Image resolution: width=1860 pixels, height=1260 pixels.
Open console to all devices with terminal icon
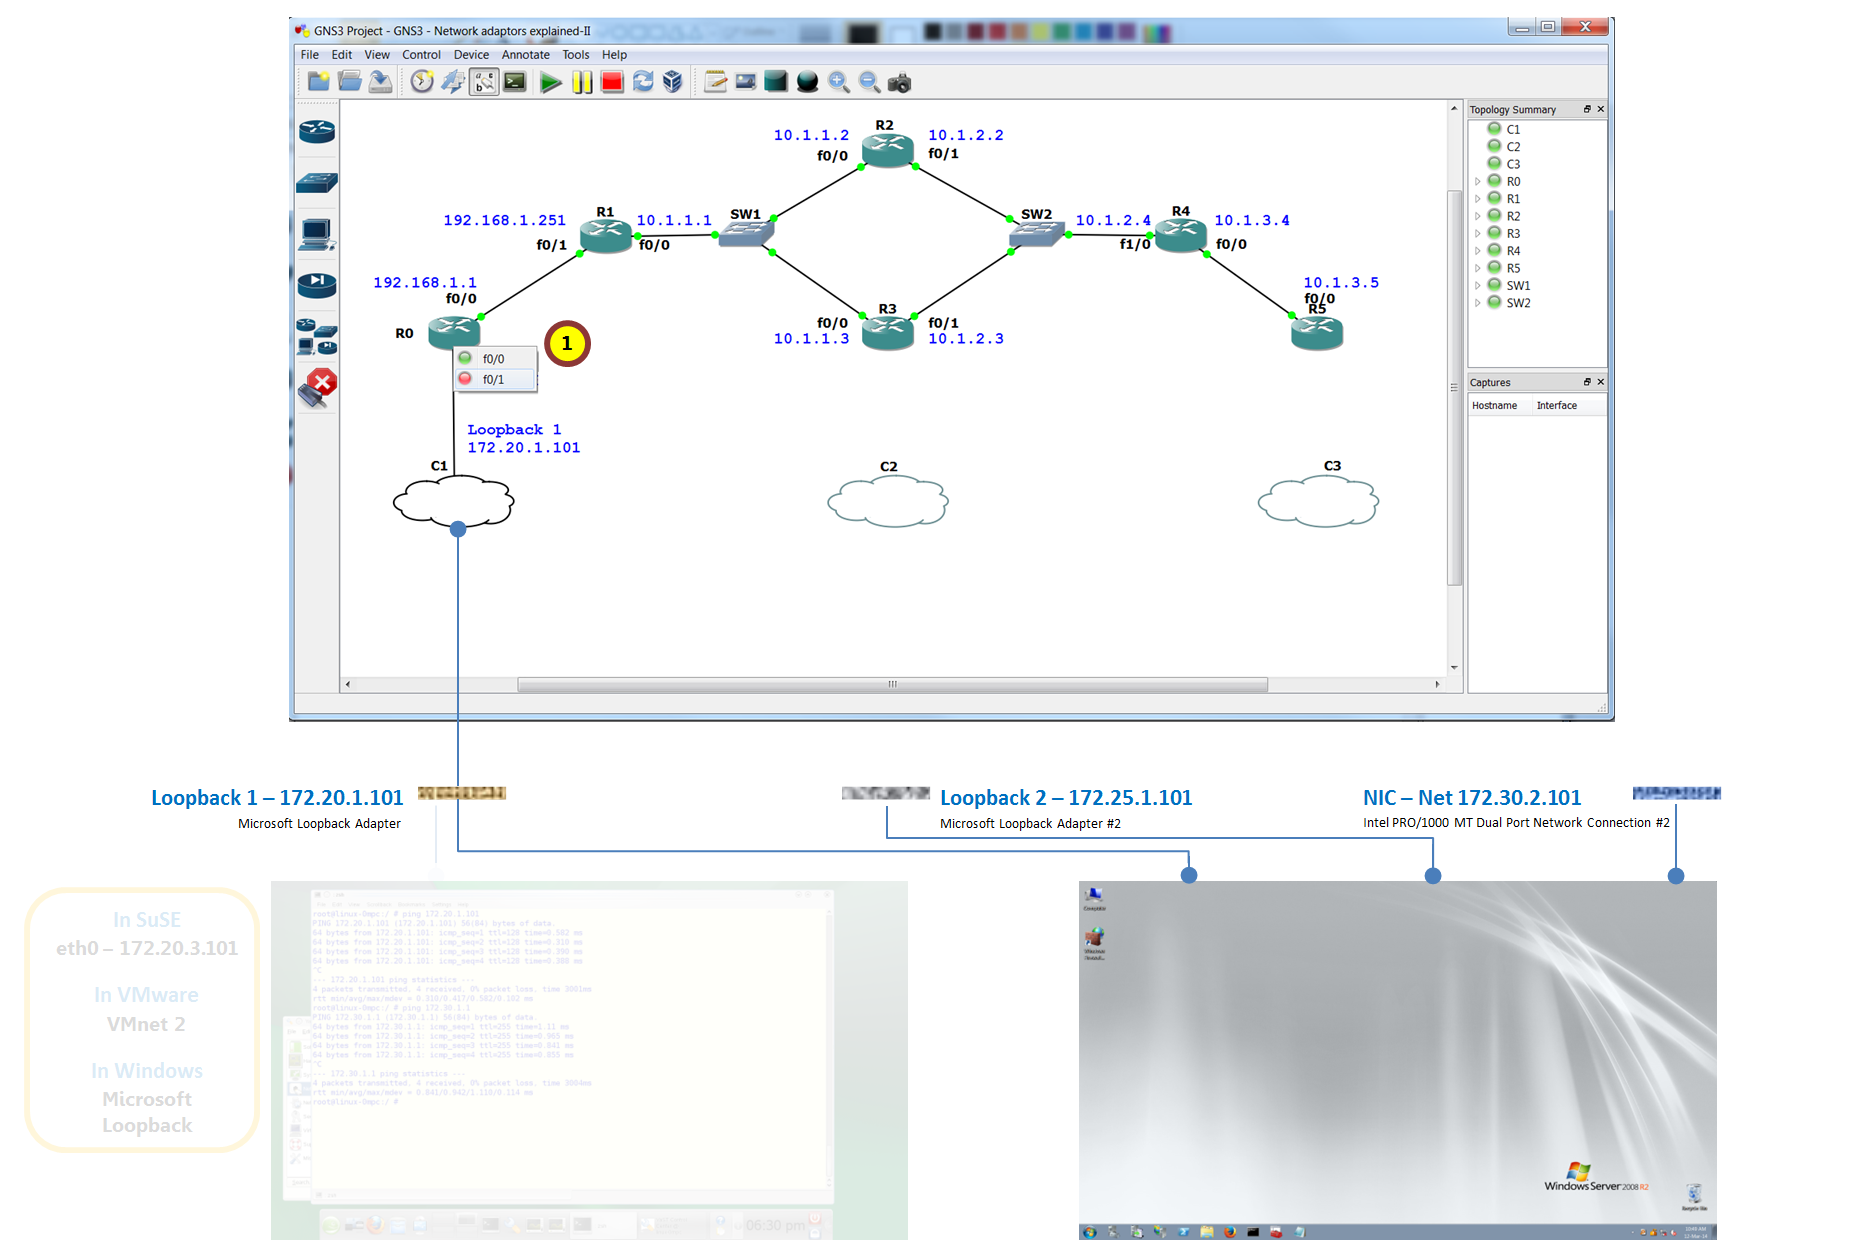(x=515, y=82)
